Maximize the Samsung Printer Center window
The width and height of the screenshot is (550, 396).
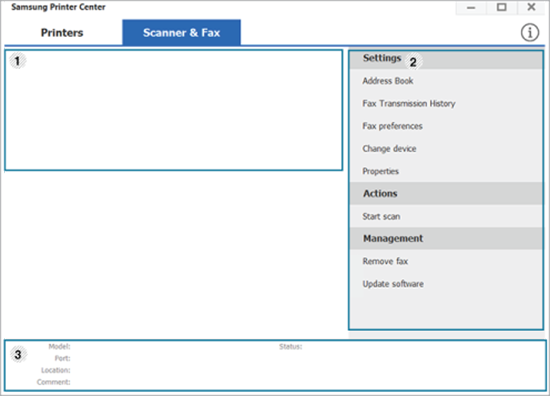point(501,7)
